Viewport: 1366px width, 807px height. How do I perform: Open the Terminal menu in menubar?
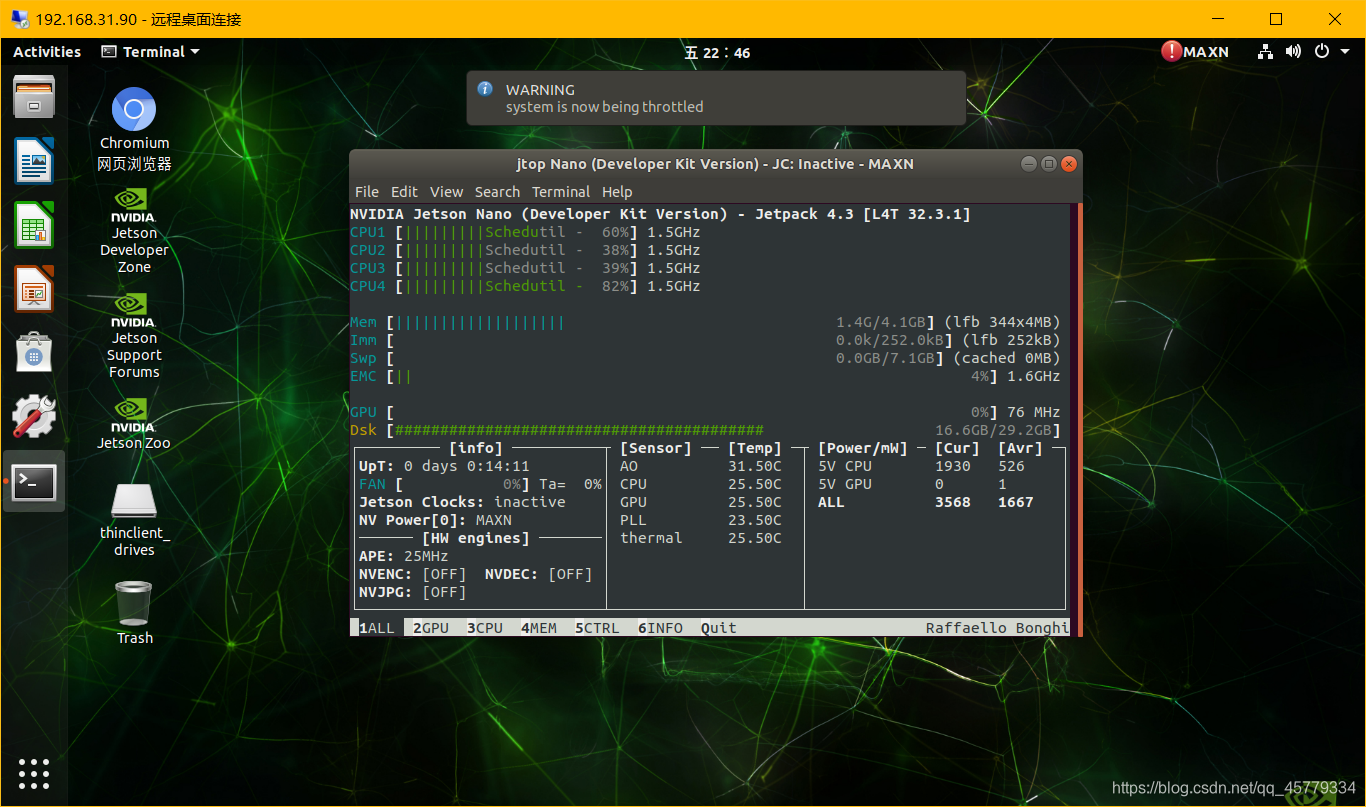point(561,192)
